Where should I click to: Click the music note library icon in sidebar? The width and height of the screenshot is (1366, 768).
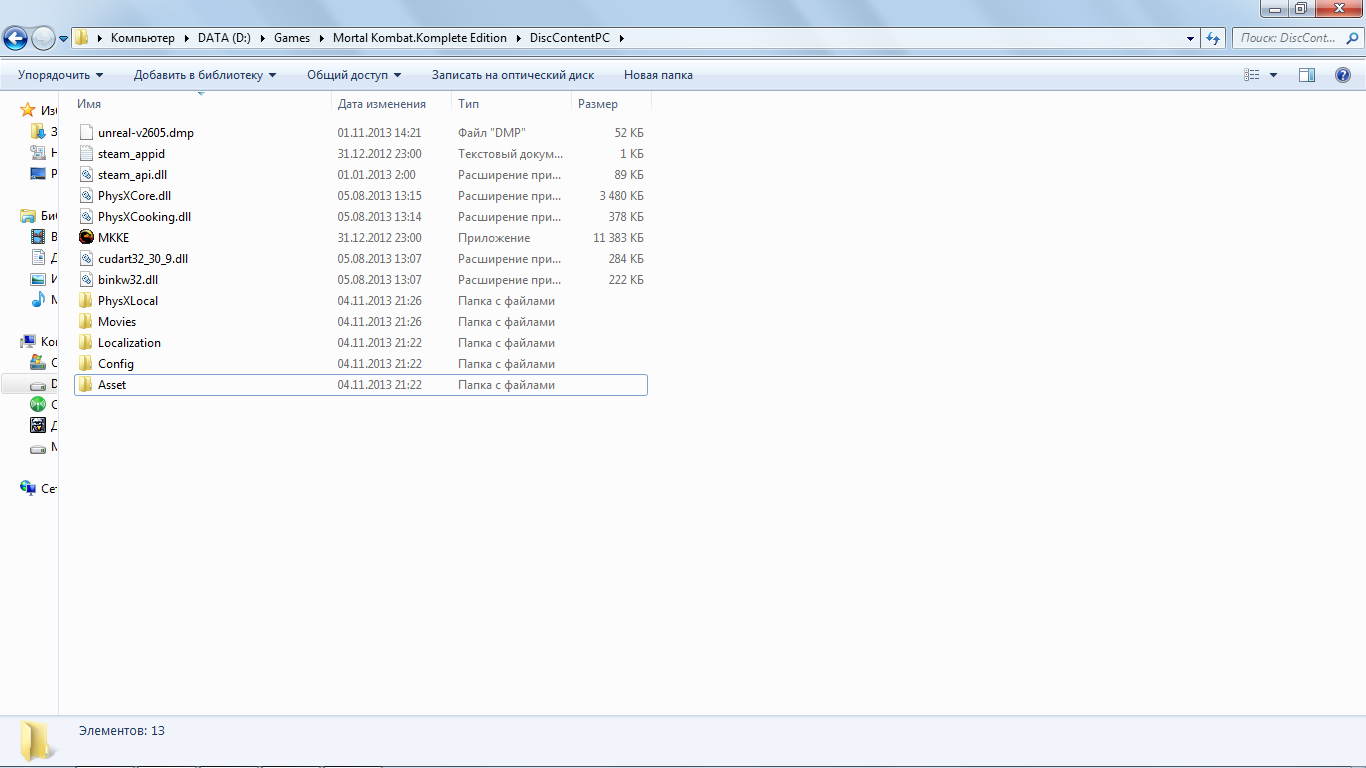tap(38, 300)
